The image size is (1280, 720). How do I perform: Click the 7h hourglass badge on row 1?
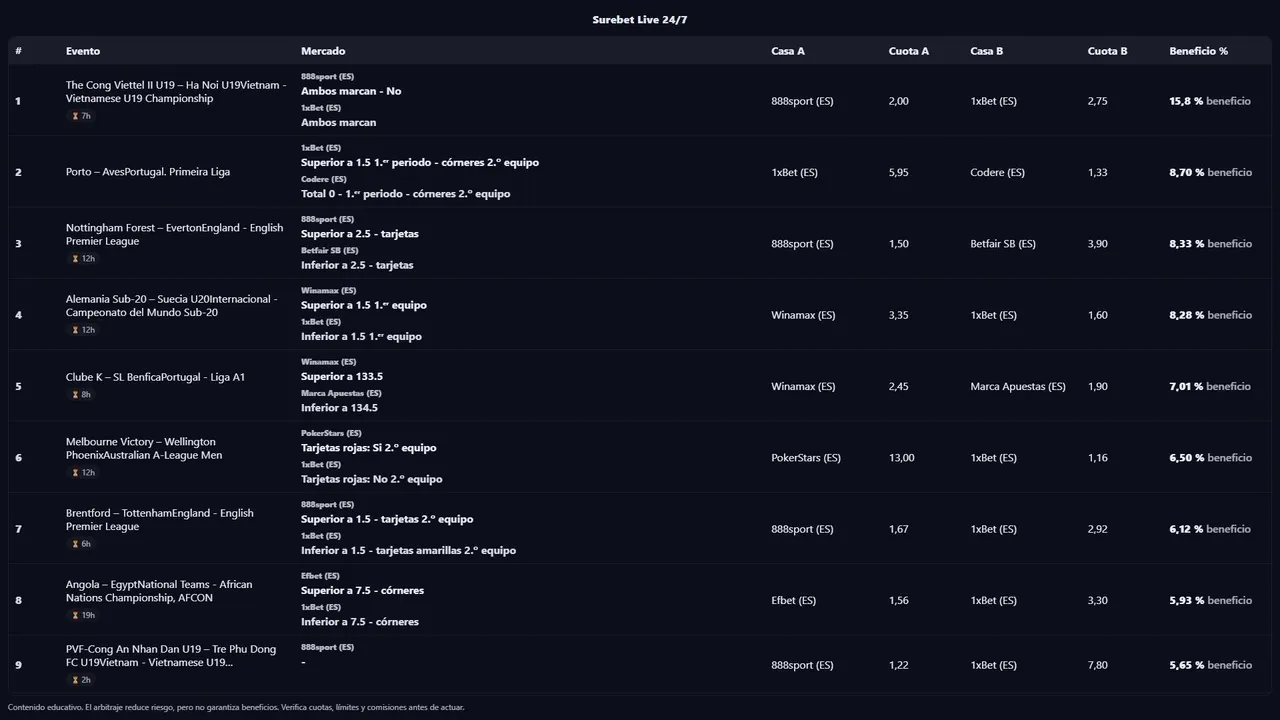pos(81,116)
